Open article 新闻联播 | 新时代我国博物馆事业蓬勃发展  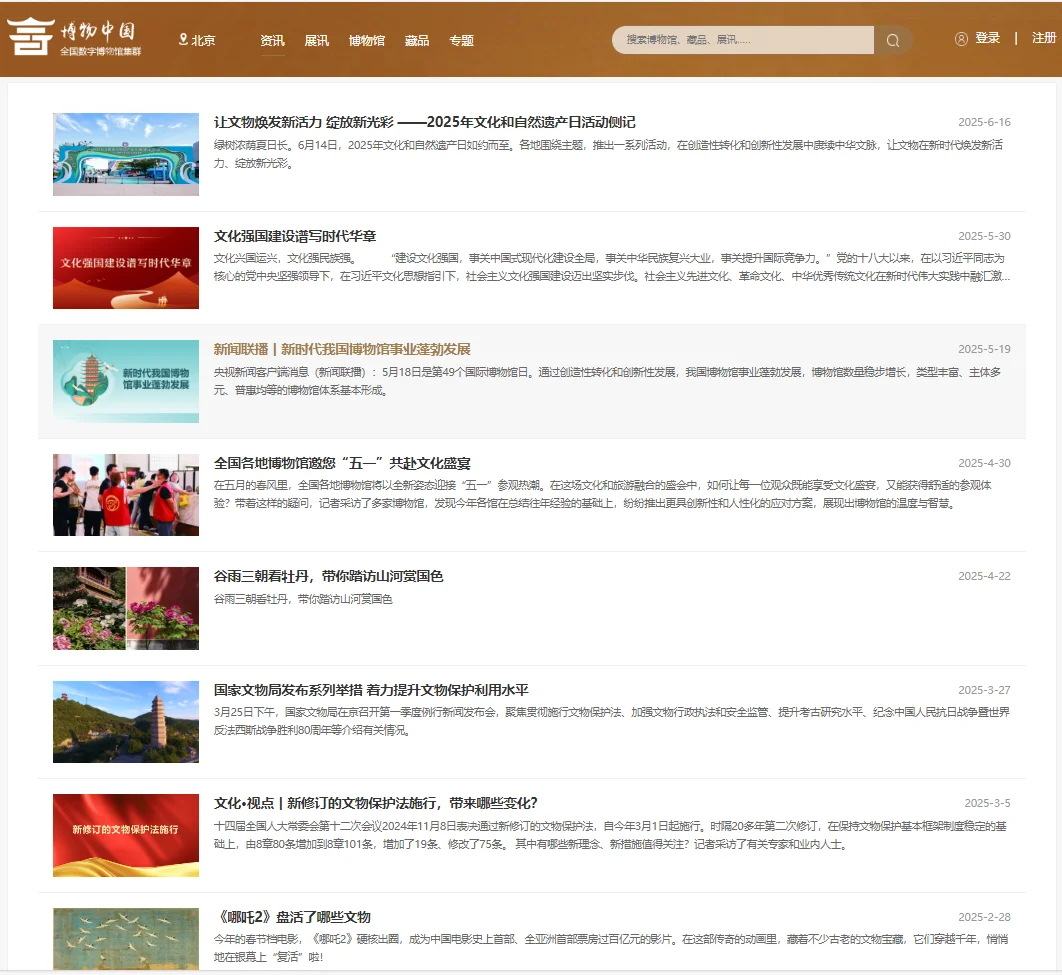(342, 349)
